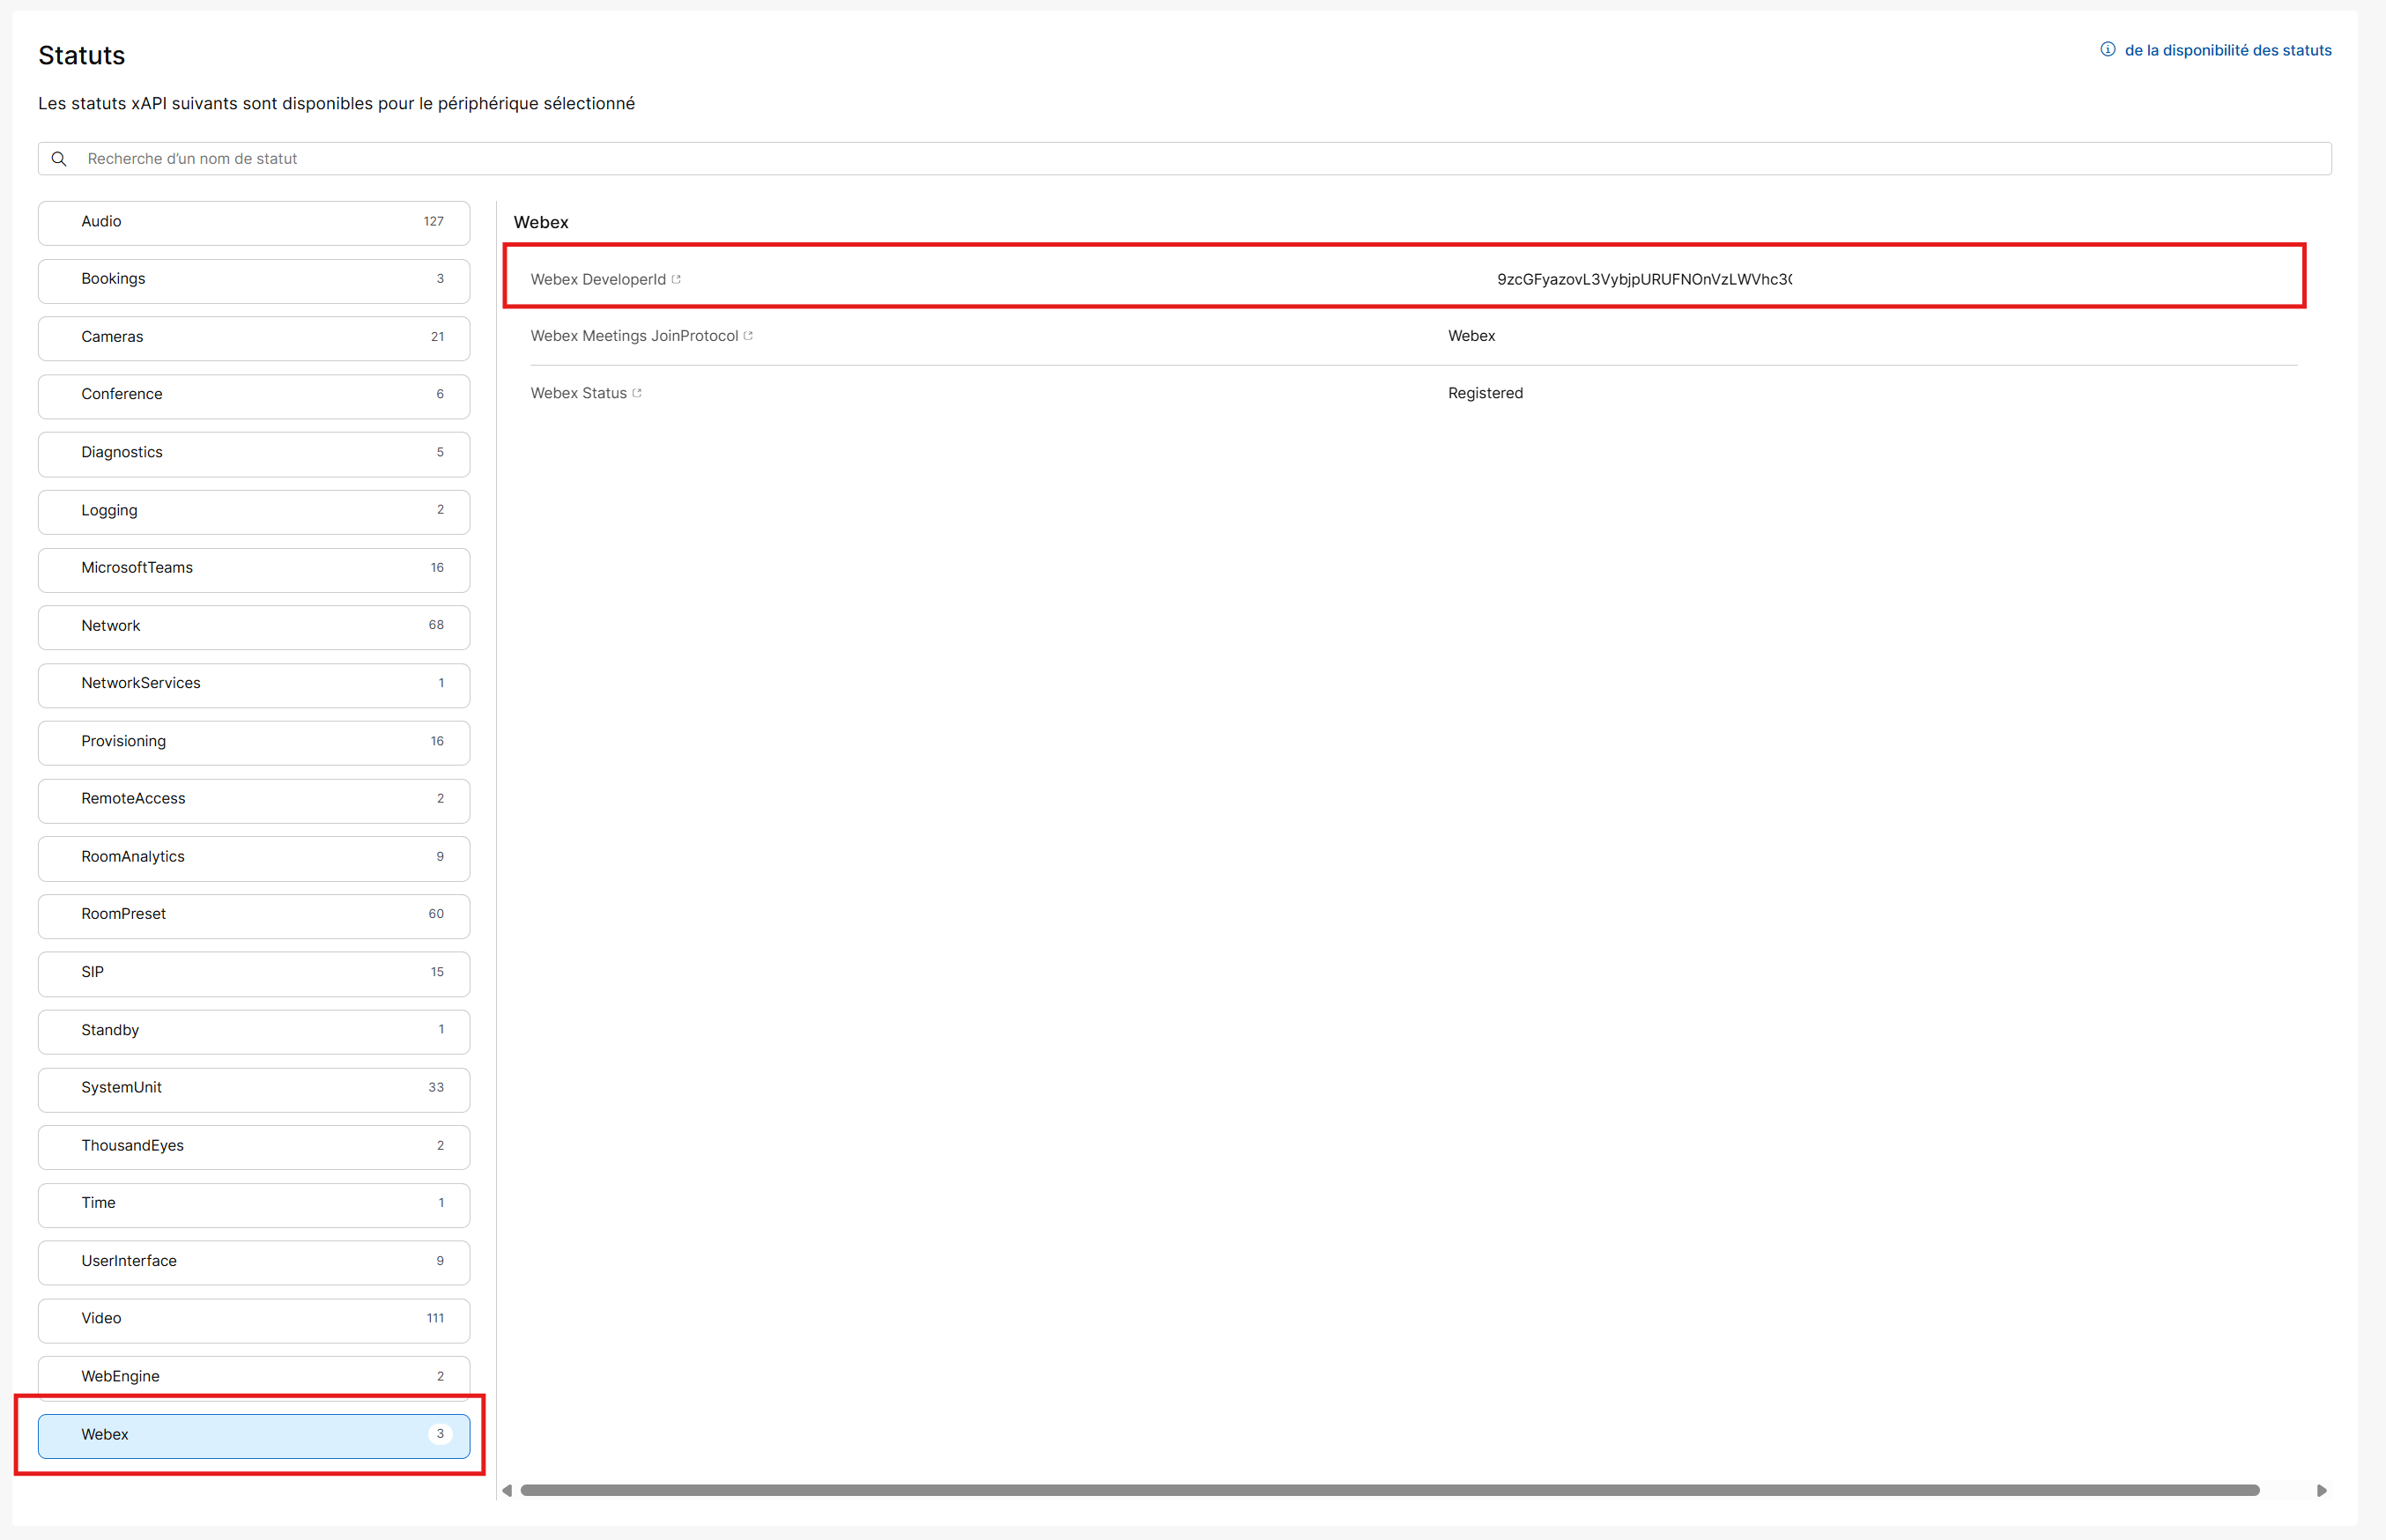Select the SIP category

[x=254, y=973]
